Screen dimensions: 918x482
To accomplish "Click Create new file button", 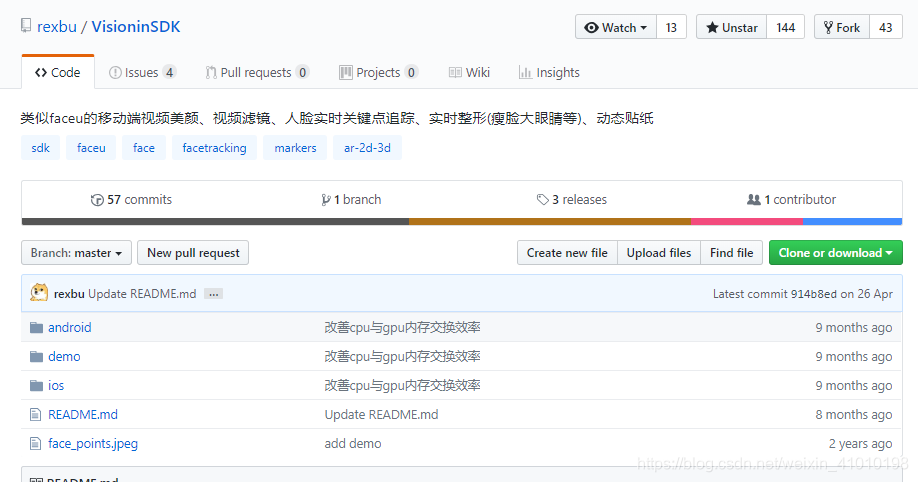I will pos(567,253).
